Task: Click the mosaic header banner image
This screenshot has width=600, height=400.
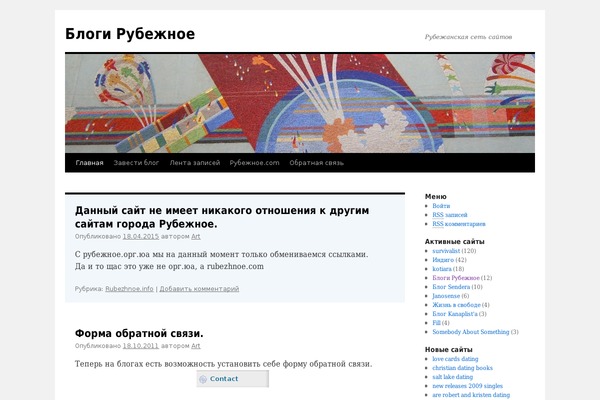Action: coord(300,103)
